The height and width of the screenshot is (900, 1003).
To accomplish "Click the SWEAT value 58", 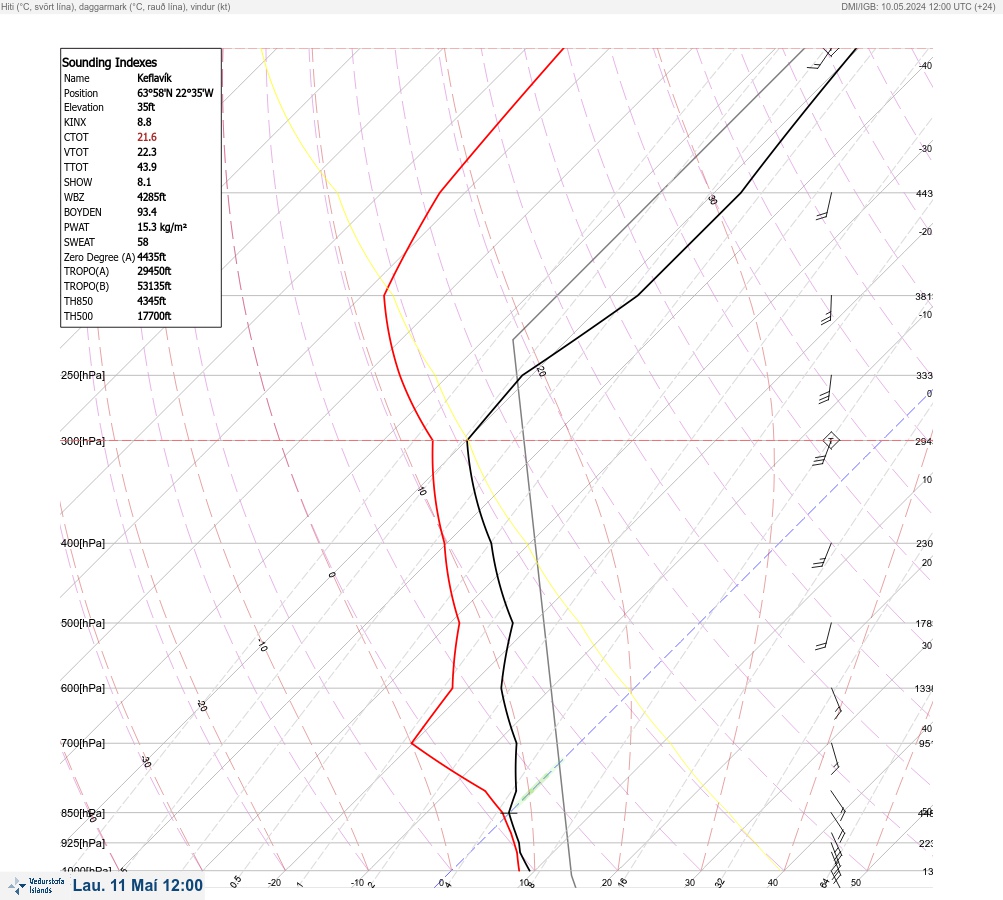I will [x=143, y=242].
